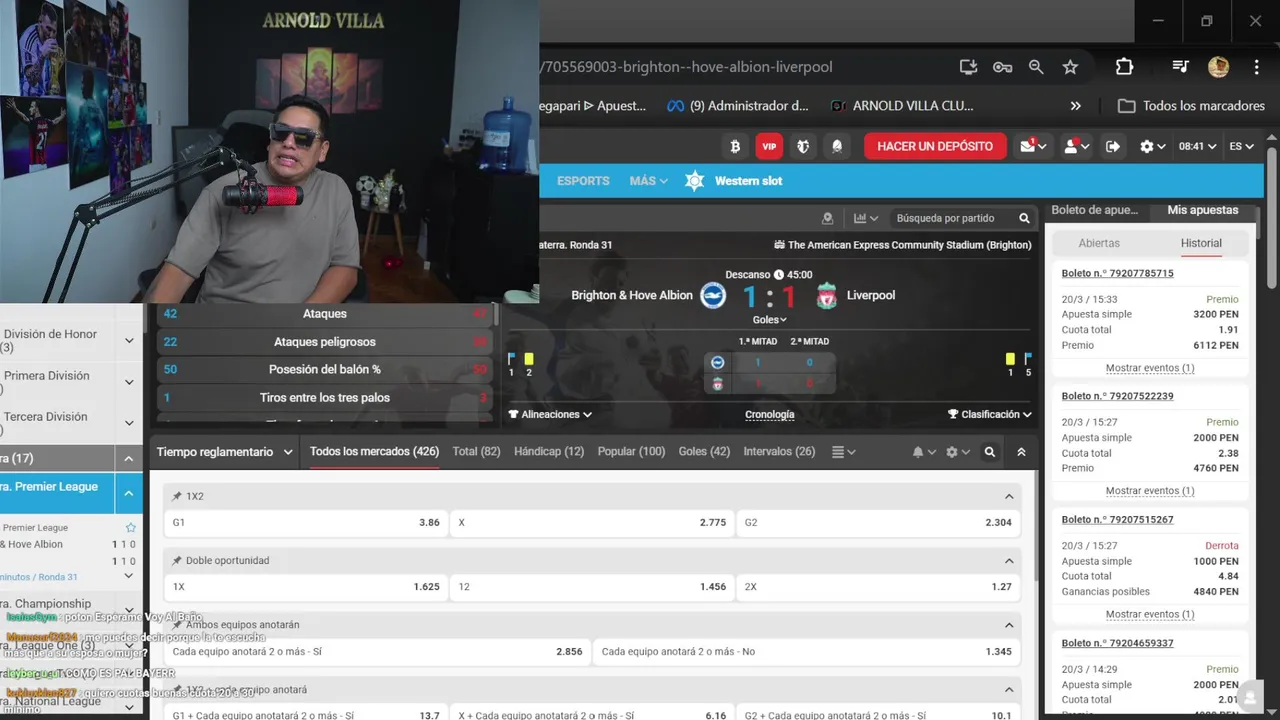Collapse the Ambos equipos anotarán section
Viewport: 1280px width, 720px height.
[x=1009, y=625]
